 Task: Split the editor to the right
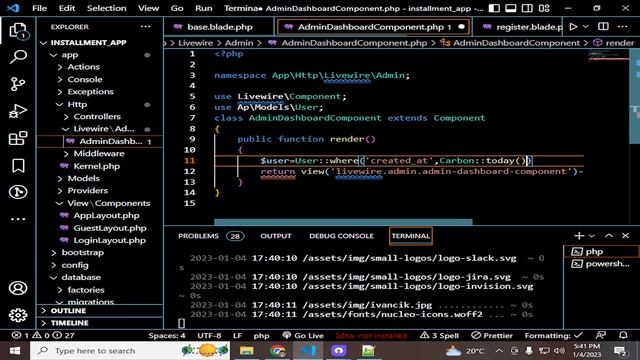pyautogui.click(x=603, y=27)
